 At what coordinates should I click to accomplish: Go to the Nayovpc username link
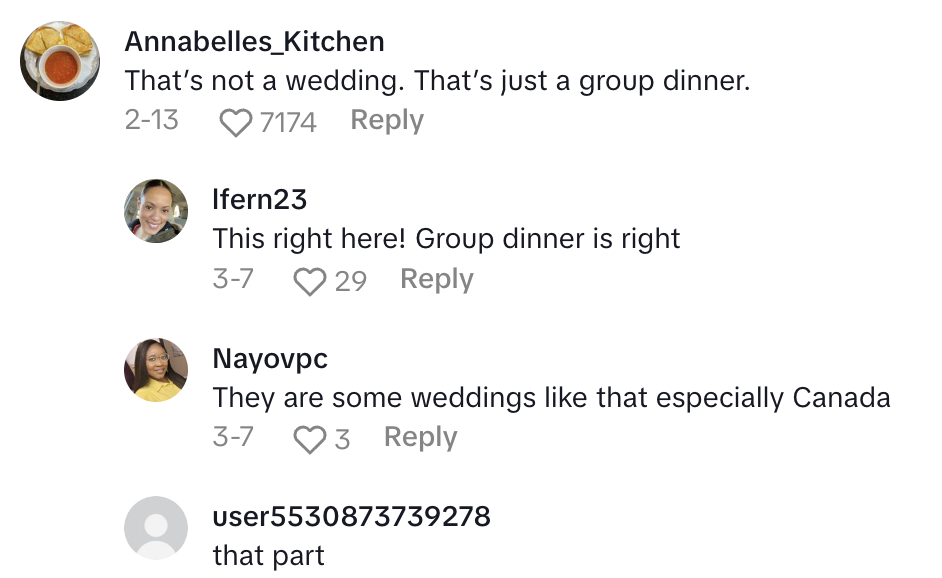pos(270,358)
